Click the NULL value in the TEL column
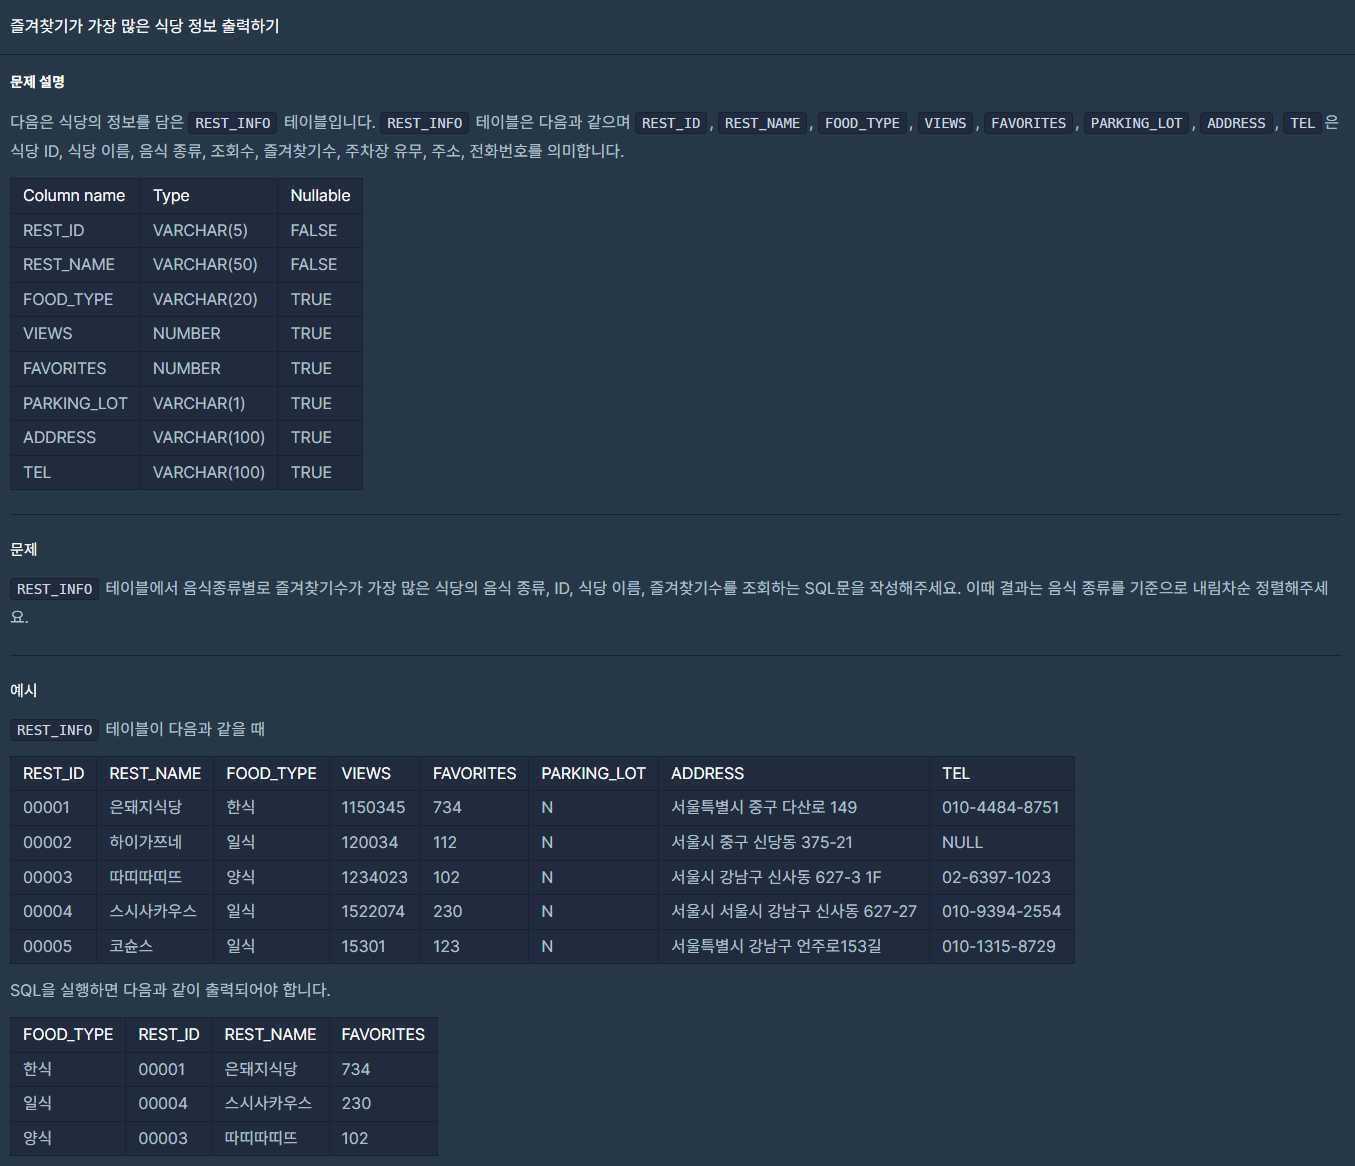This screenshot has width=1355, height=1166. pyautogui.click(x=962, y=843)
